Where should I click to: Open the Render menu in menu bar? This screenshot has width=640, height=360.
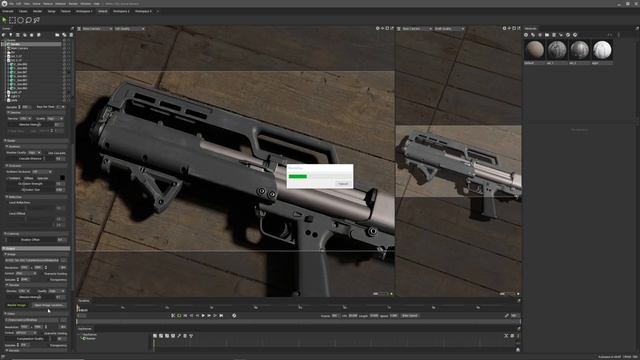tap(73, 3)
